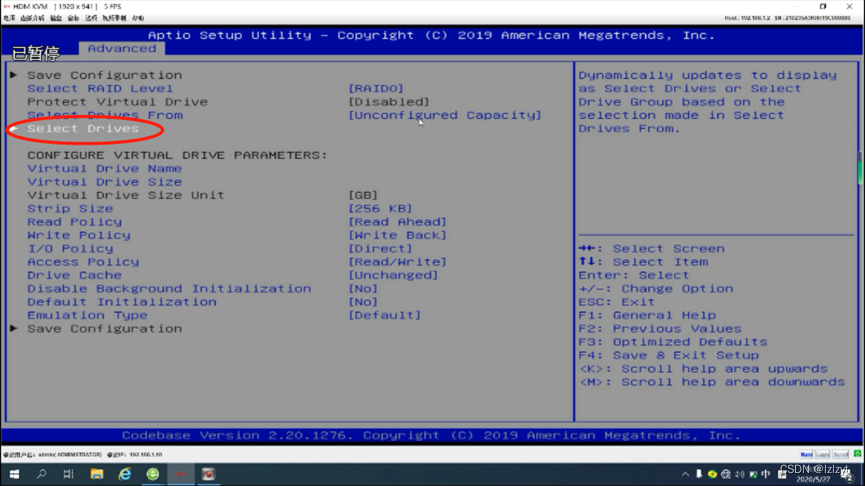Switch to the HDM KVM taskbar app
The width and height of the screenshot is (865, 486).
(181, 474)
